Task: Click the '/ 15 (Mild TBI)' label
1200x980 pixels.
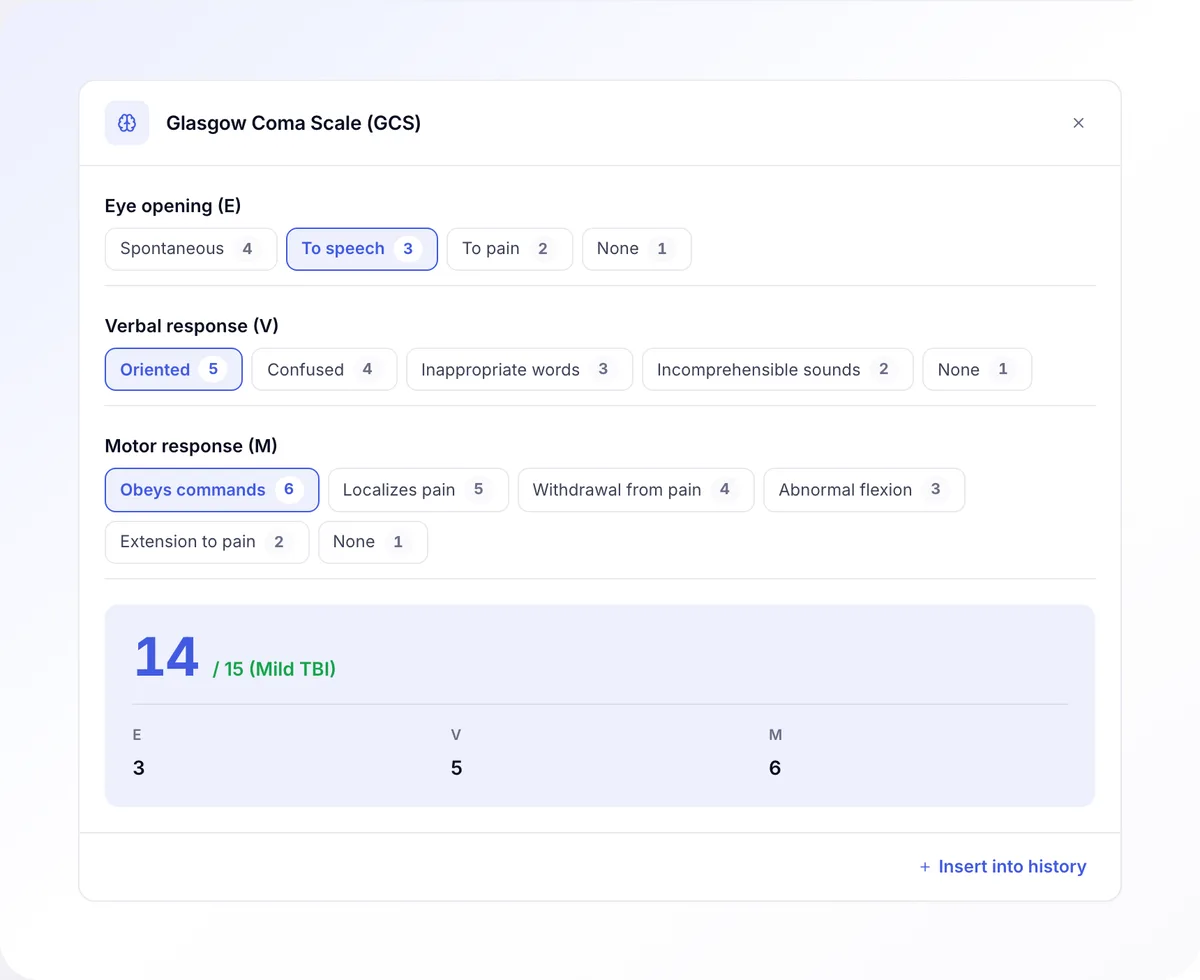Action: pos(274,669)
